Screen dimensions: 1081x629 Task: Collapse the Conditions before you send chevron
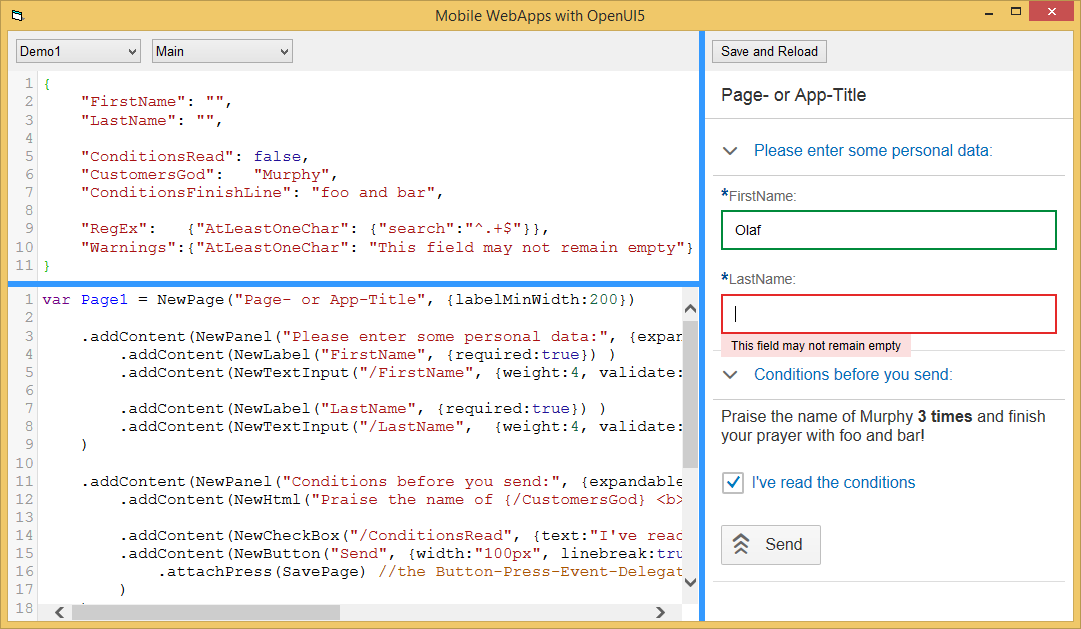tap(731, 375)
